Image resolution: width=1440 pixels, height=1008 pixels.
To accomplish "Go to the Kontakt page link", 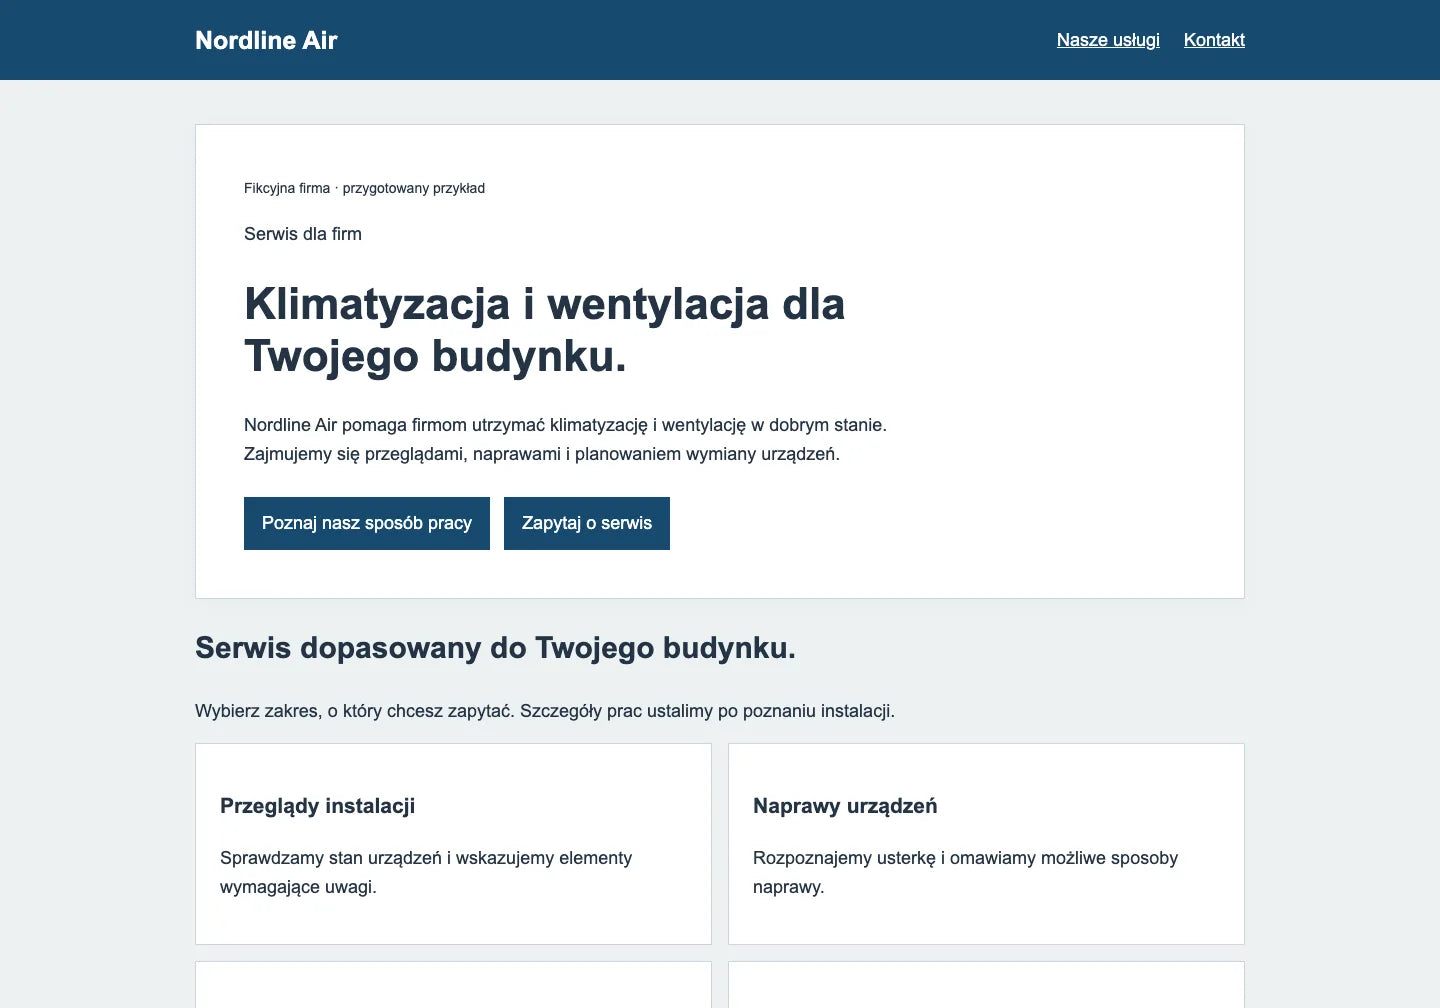I will (1214, 40).
